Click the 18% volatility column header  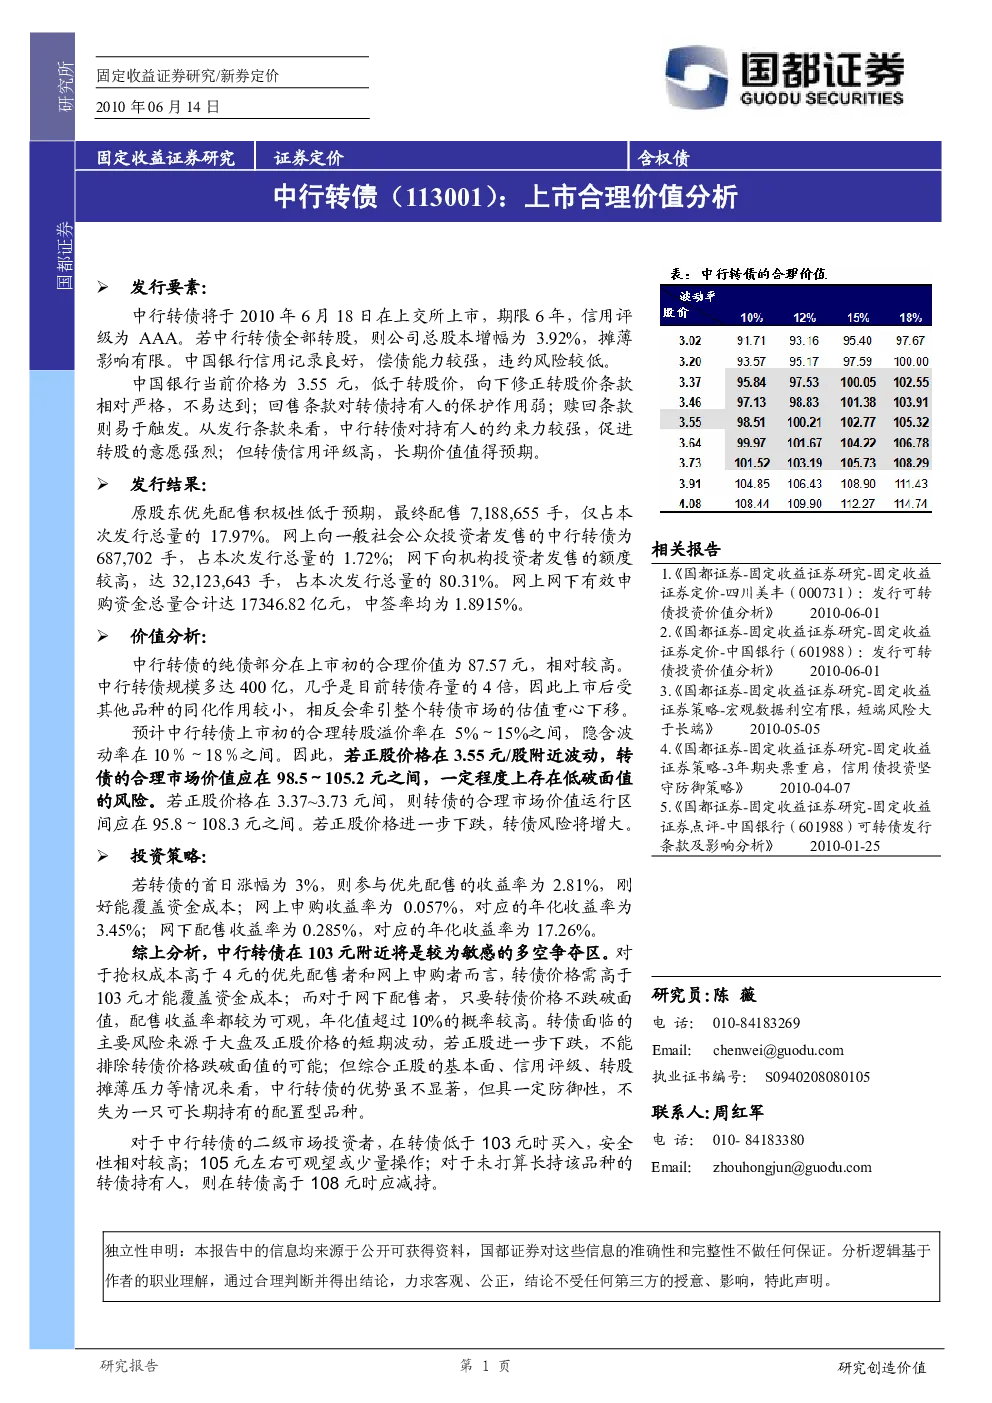click(910, 317)
